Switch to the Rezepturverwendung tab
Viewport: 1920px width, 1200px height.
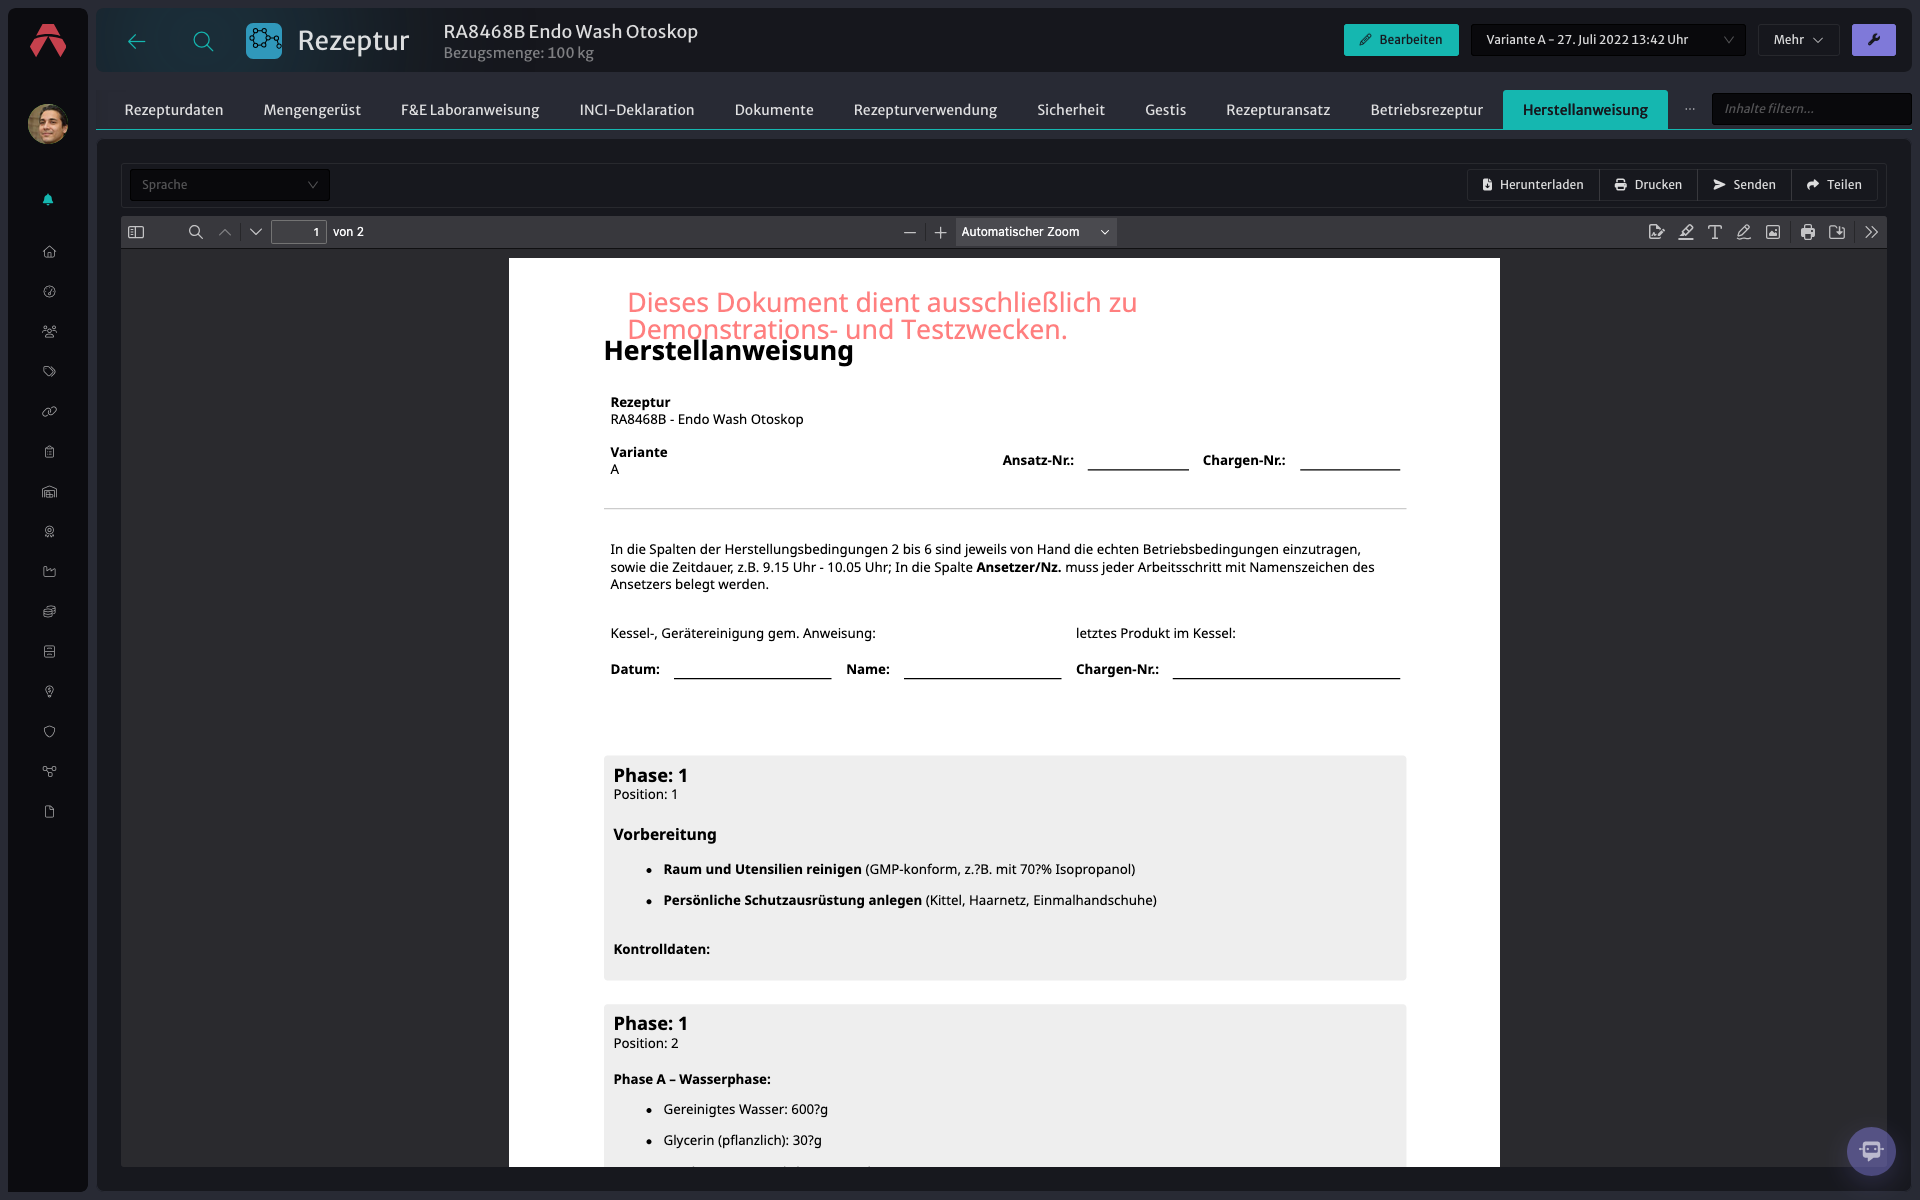click(x=925, y=110)
